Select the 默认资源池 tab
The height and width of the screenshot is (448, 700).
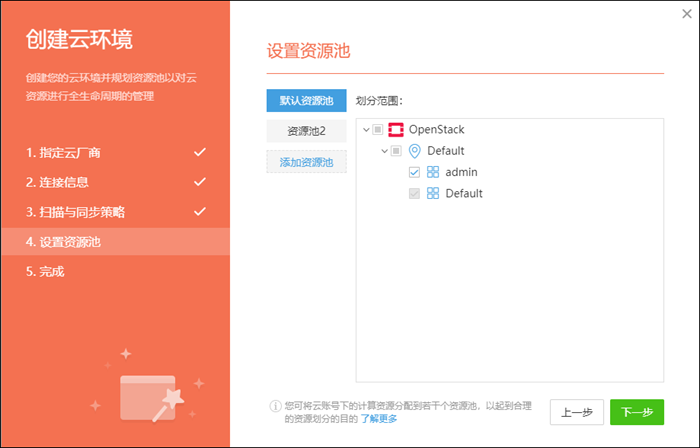click(306, 101)
